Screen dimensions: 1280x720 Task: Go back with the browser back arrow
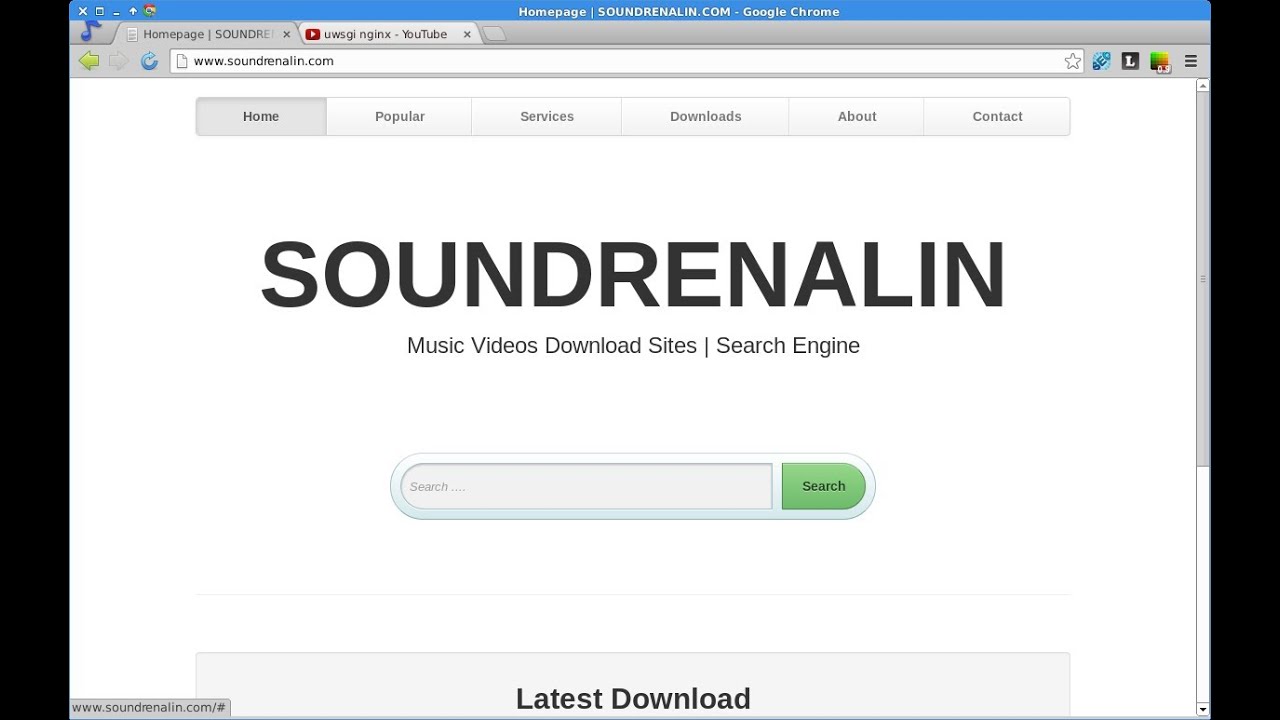pos(88,61)
